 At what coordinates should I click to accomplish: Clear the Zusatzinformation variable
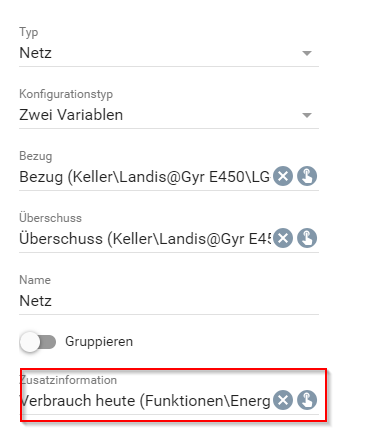click(x=283, y=400)
